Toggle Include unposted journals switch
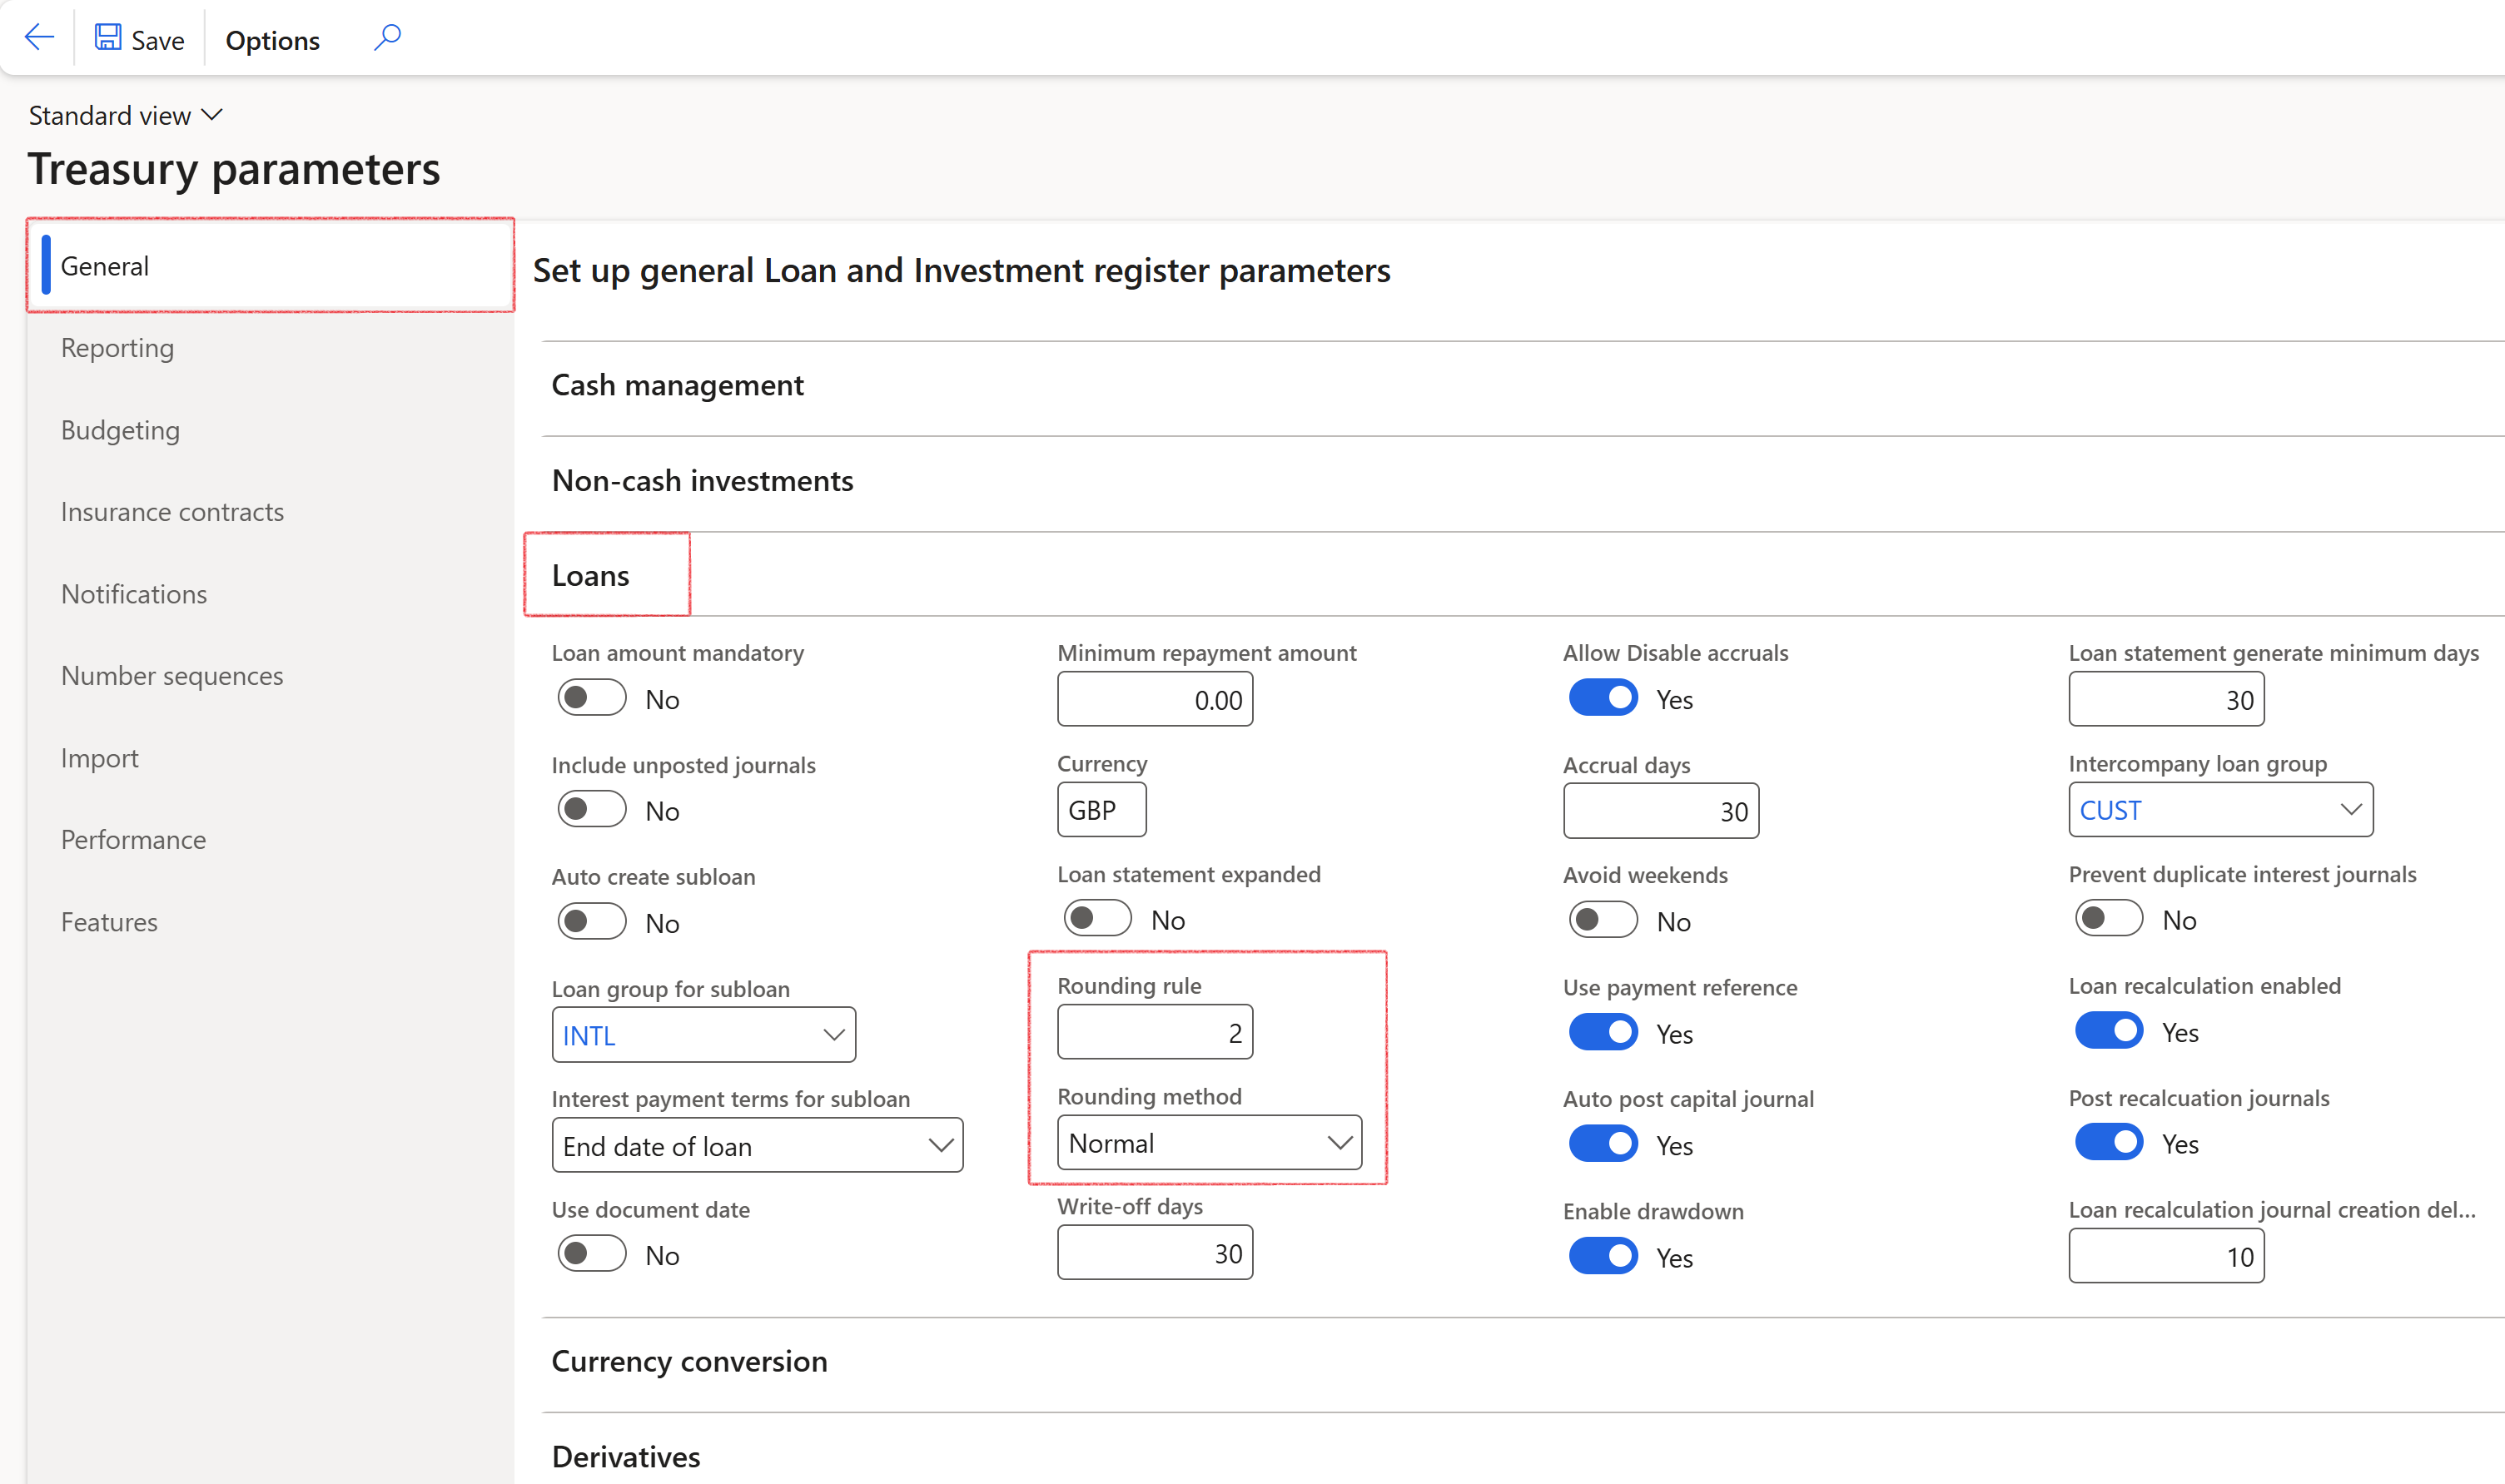Viewport: 2505px width, 1484px height. pyautogui.click(x=591, y=809)
